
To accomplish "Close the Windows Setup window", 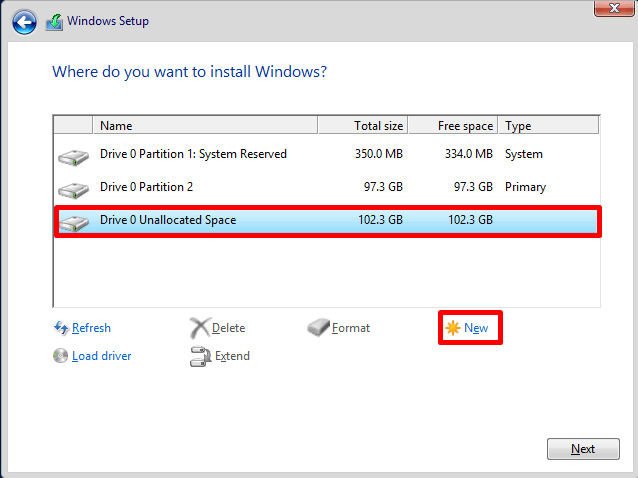I will tap(608, 9).
